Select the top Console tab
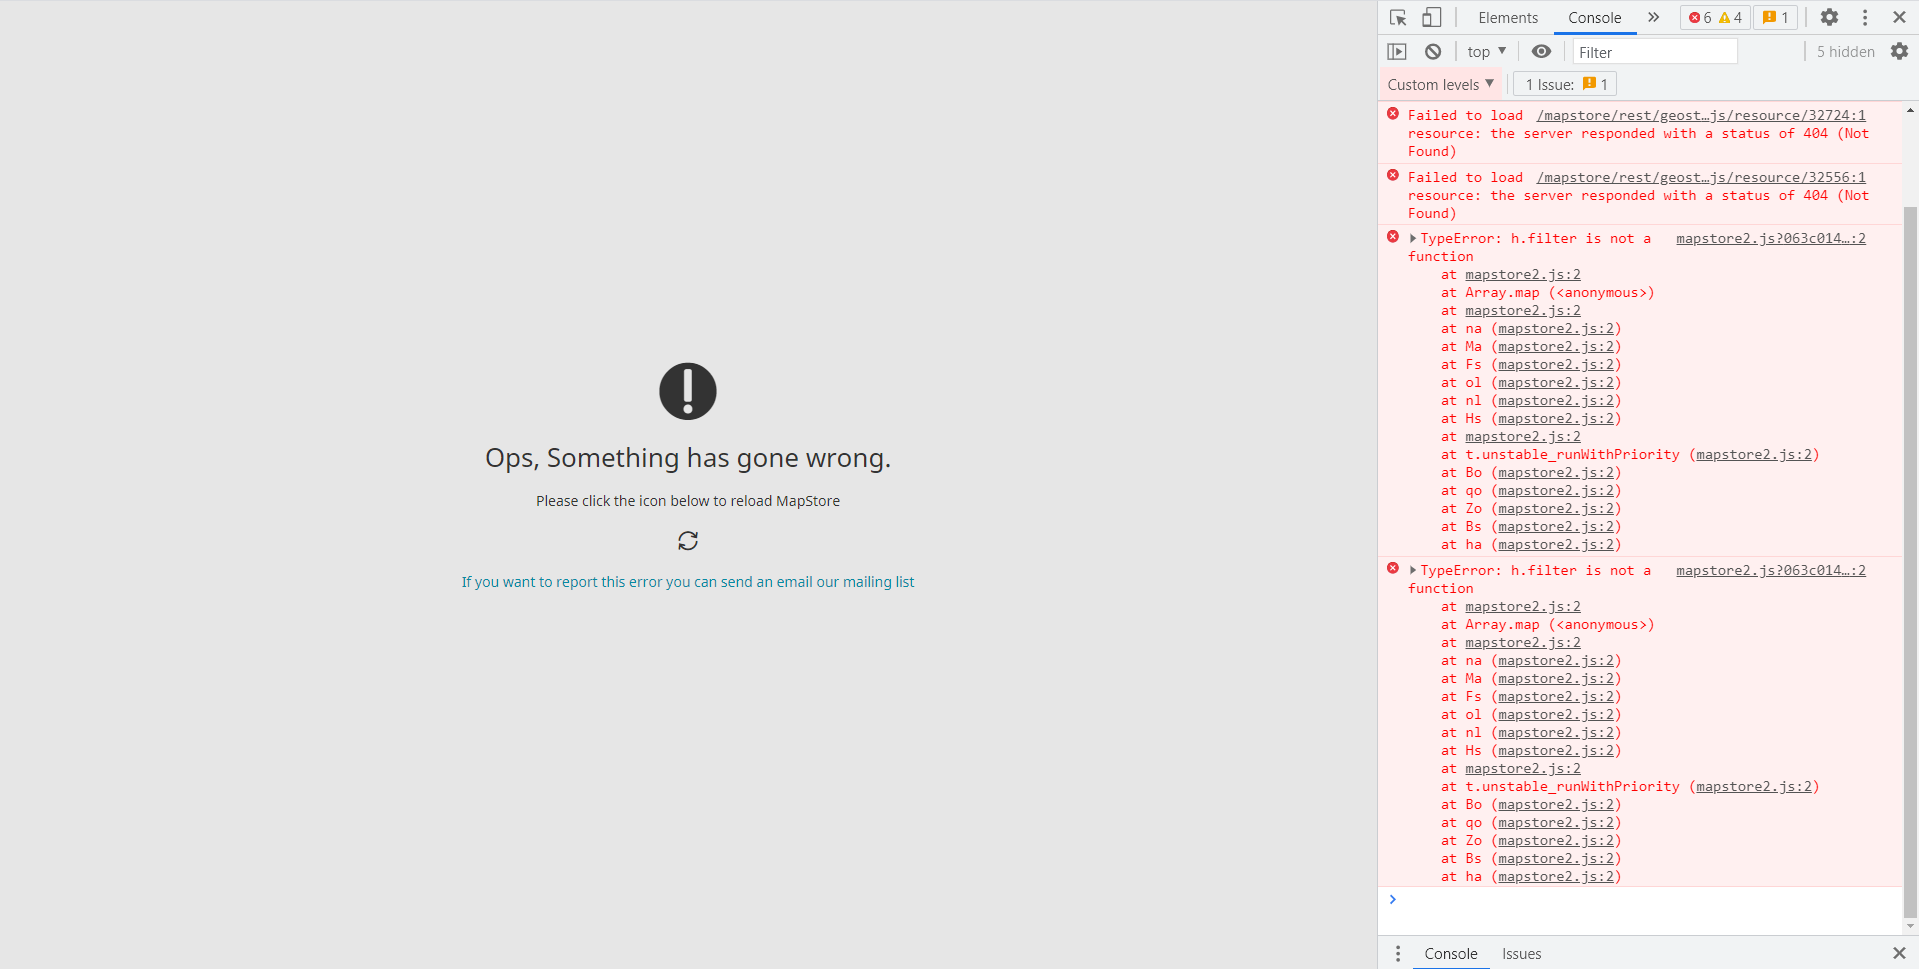This screenshot has height=969, width=1919. 1594,18
